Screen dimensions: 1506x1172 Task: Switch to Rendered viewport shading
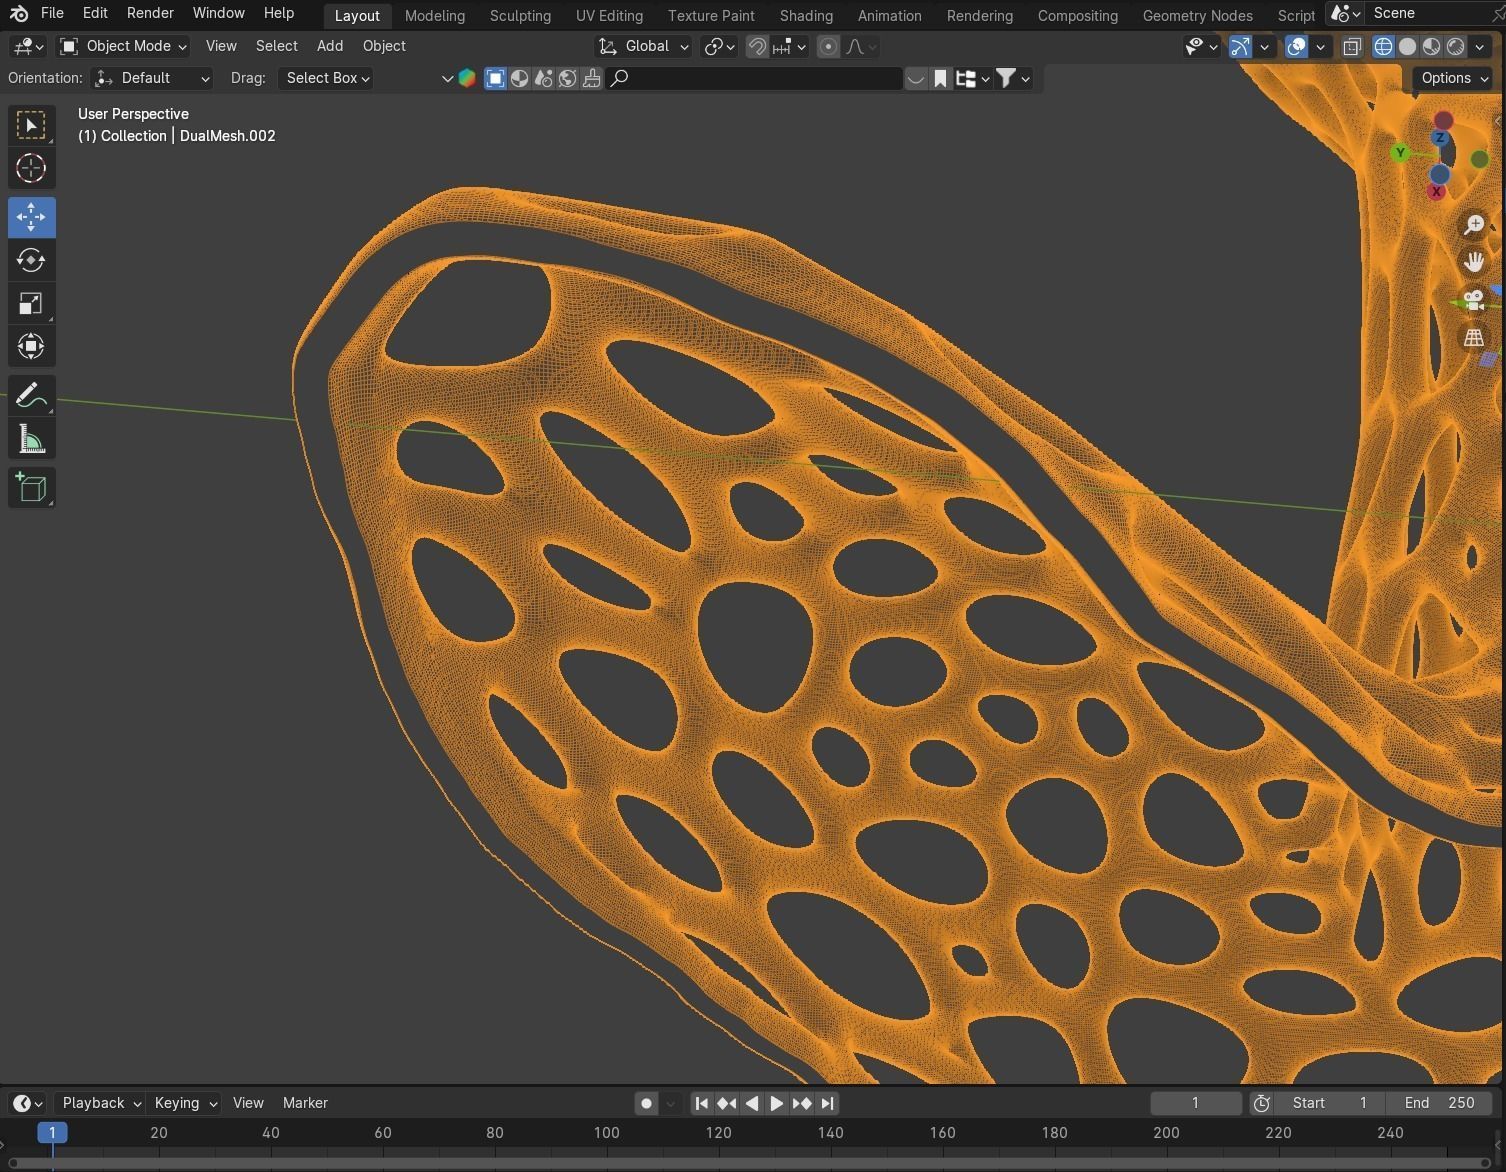point(1456,46)
